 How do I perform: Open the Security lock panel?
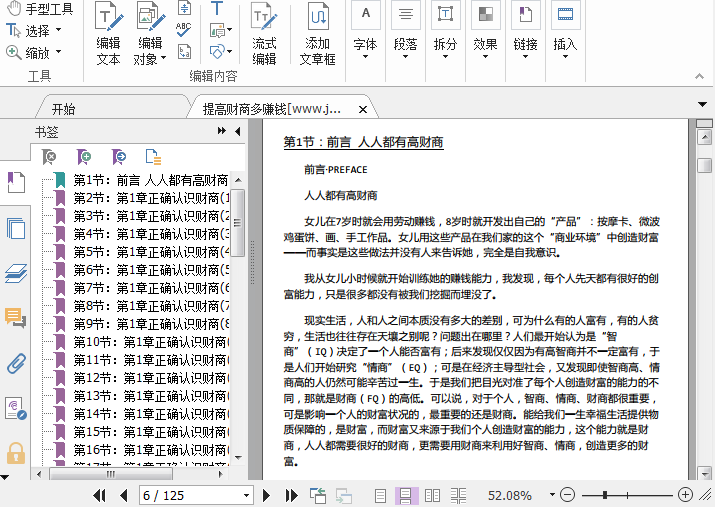[x=15, y=453]
